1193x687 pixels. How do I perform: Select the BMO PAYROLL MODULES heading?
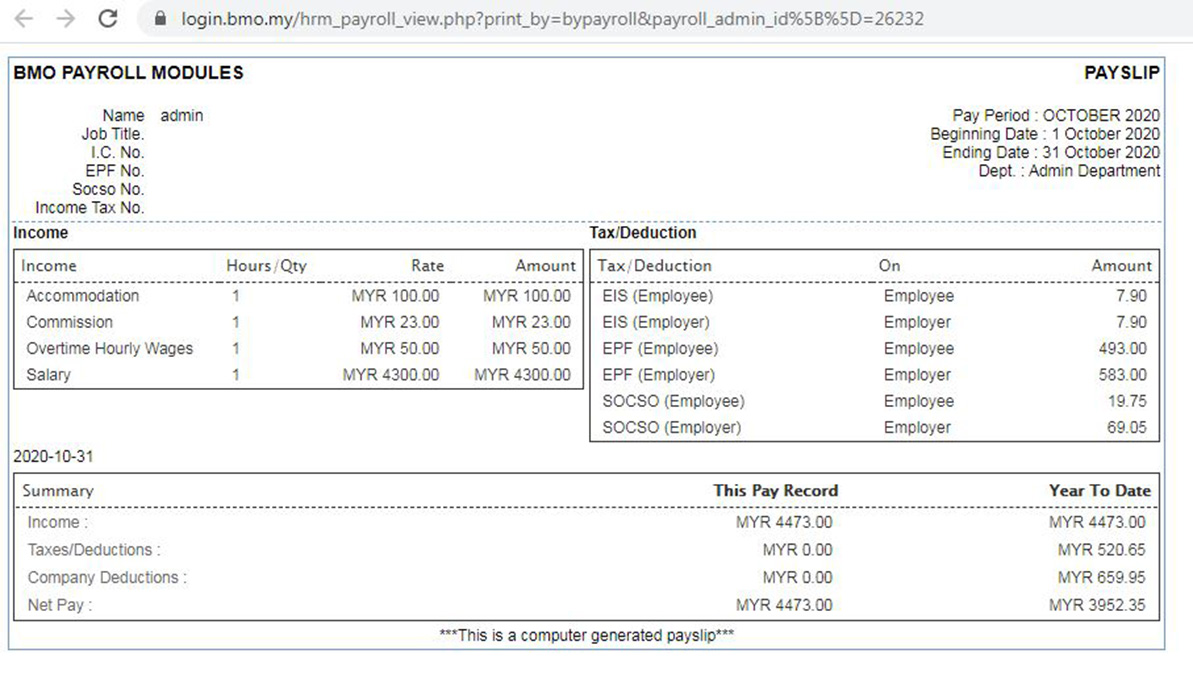pyautogui.click(x=129, y=73)
